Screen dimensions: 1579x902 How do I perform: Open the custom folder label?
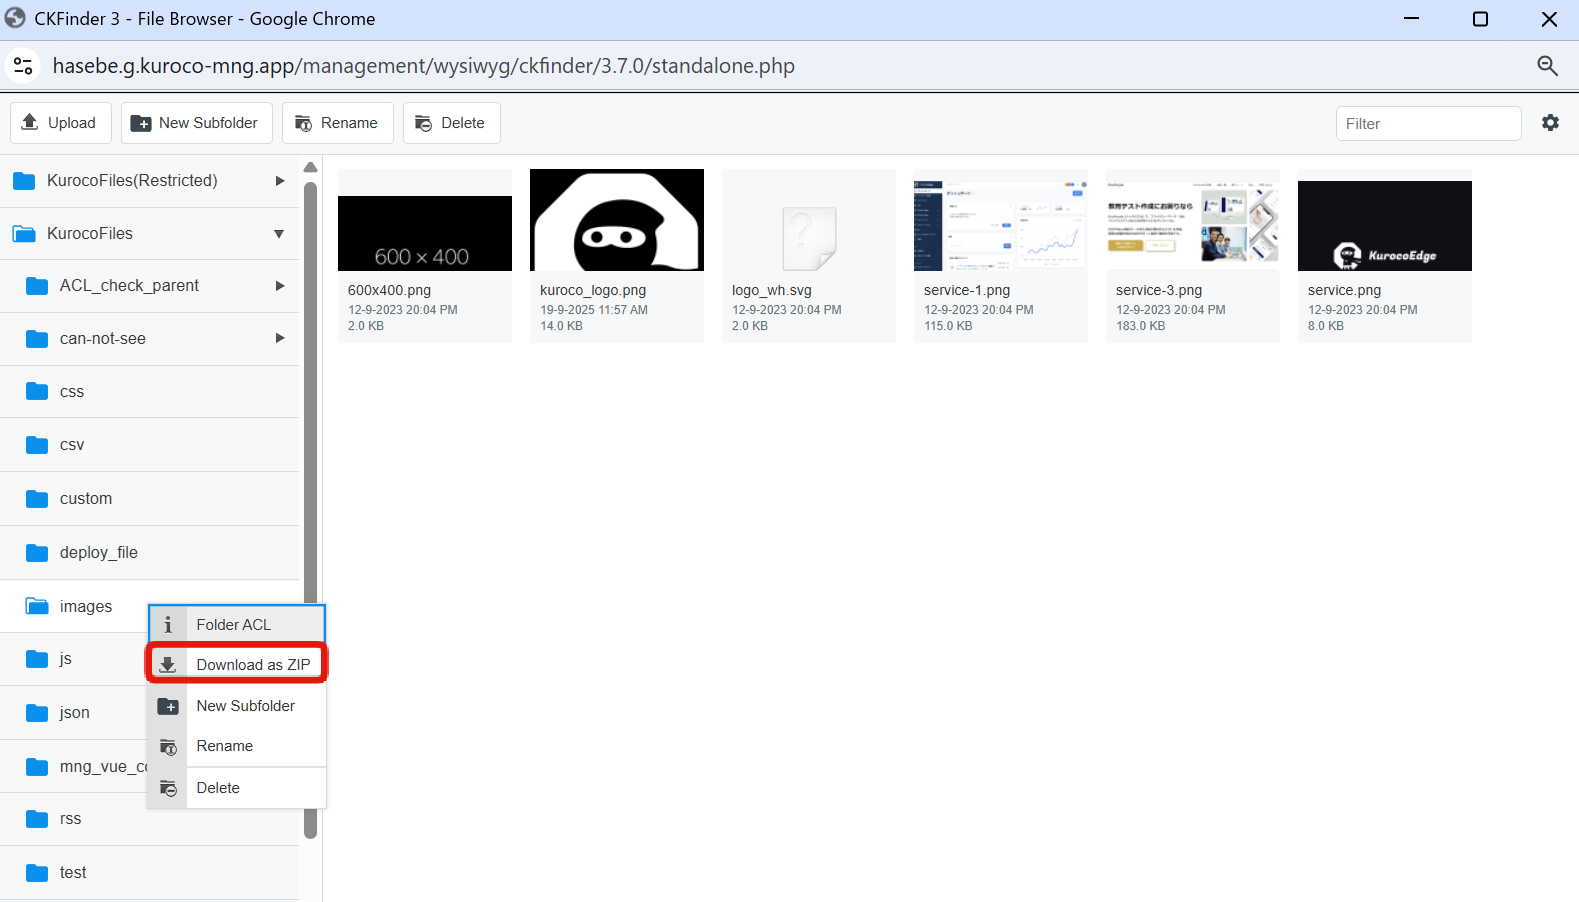86,498
